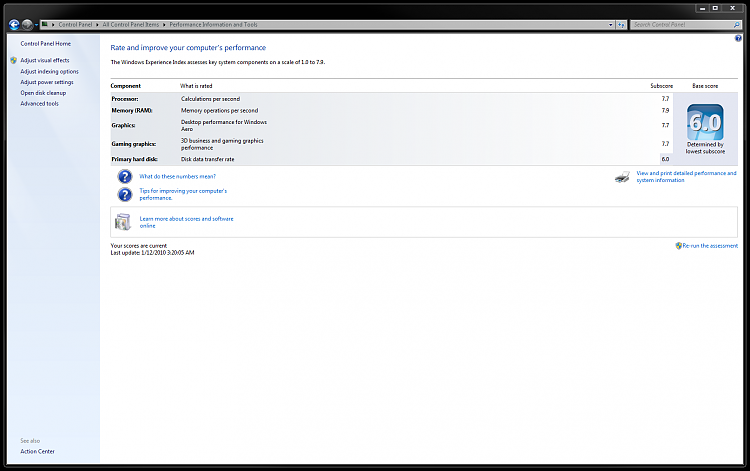Viewport: 750px width, 471px height.
Task: Click the shield icon beside Re-run the assessment
Action: pyautogui.click(x=678, y=246)
